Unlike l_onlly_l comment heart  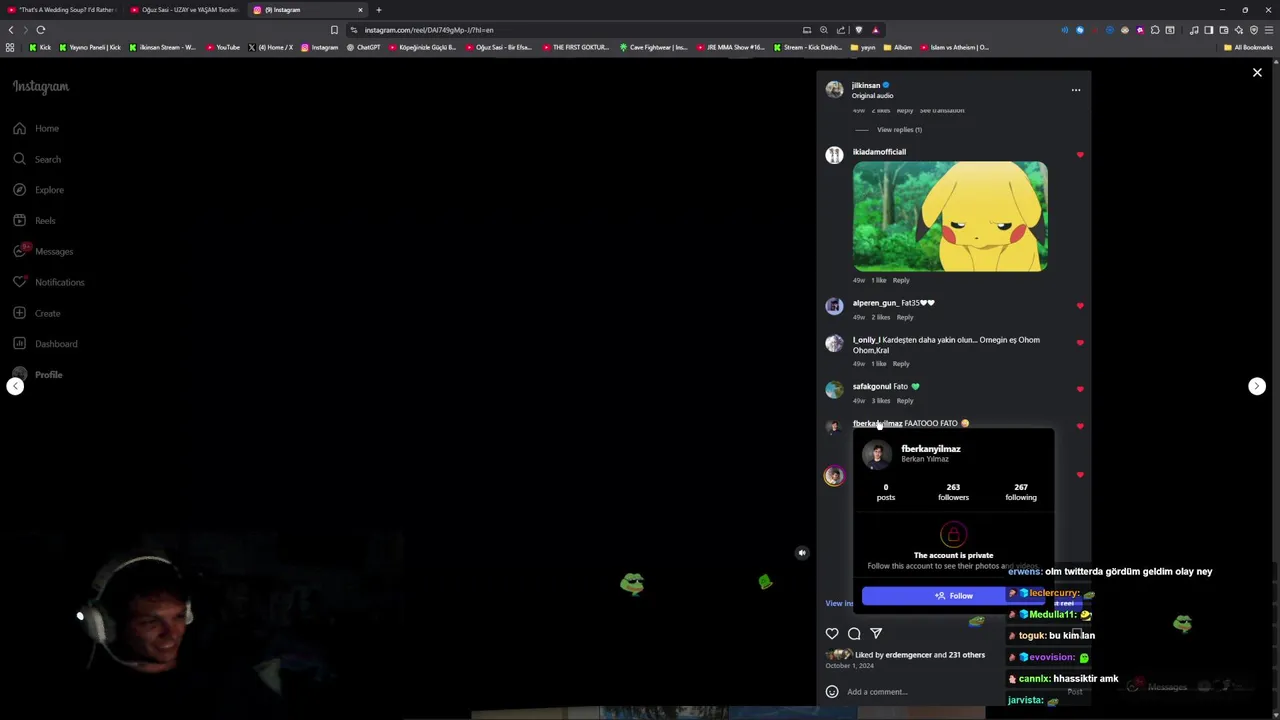point(1080,343)
